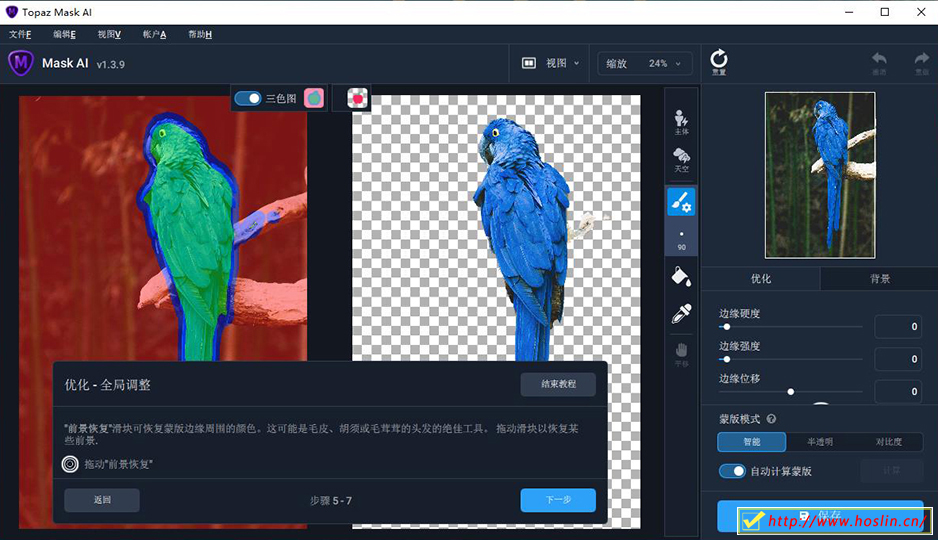The height and width of the screenshot is (540, 938).
Task: Switch to the 背景 tab
Action: pyautogui.click(x=879, y=279)
